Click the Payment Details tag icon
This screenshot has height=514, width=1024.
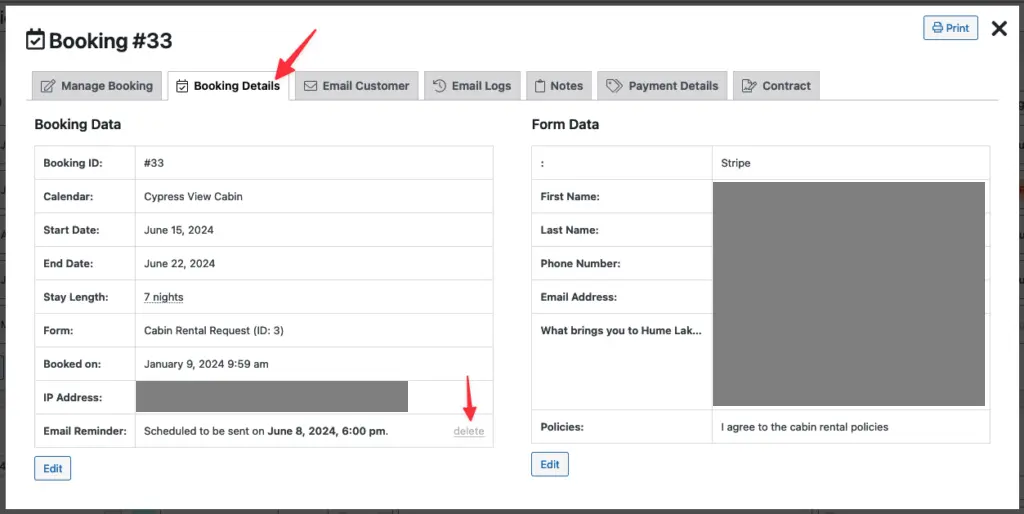pos(614,86)
